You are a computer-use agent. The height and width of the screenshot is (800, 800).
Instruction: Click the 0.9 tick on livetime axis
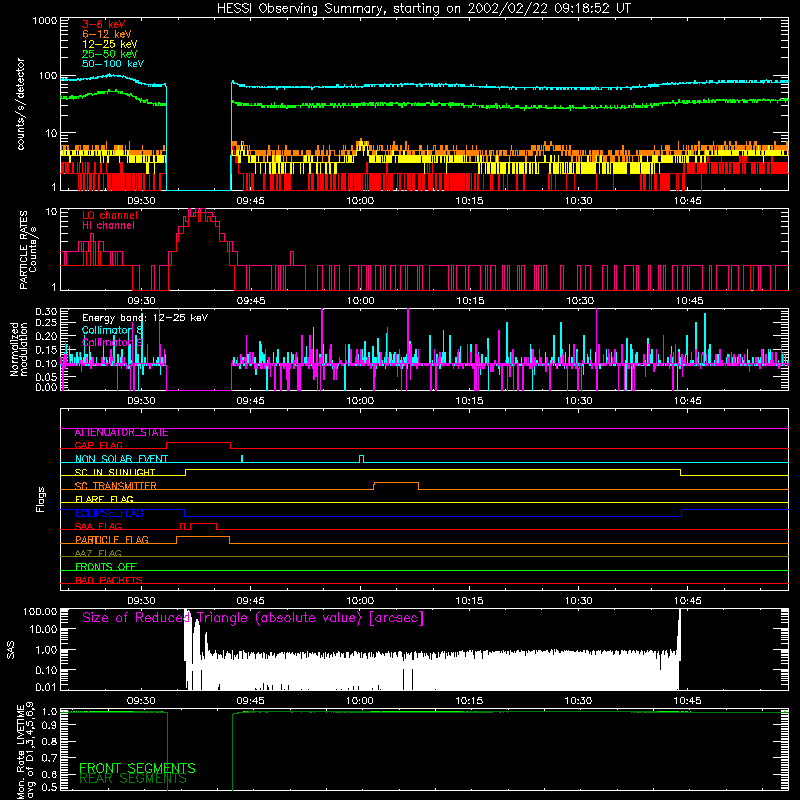(49, 725)
